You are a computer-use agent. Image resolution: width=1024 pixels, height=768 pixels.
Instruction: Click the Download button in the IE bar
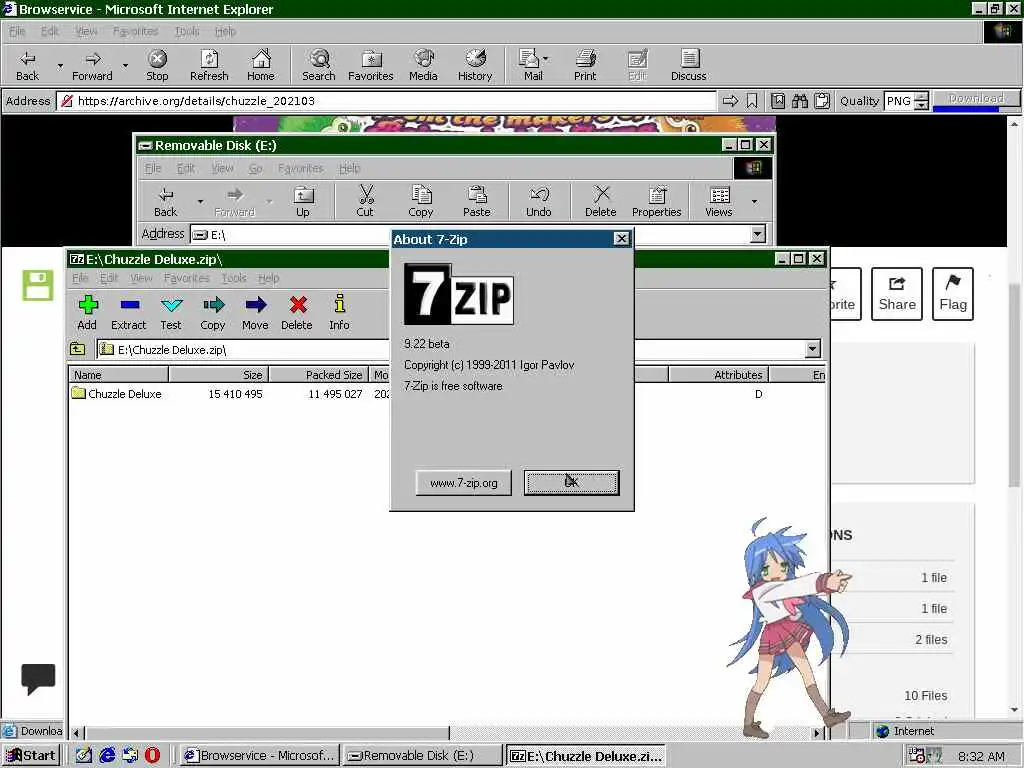[x=976, y=100]
